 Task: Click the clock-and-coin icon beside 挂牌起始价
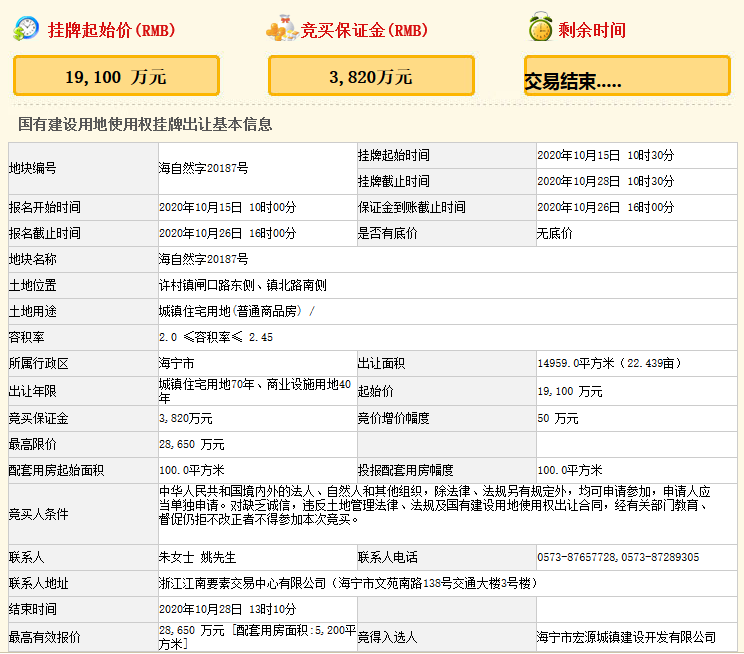coord(26,29)
